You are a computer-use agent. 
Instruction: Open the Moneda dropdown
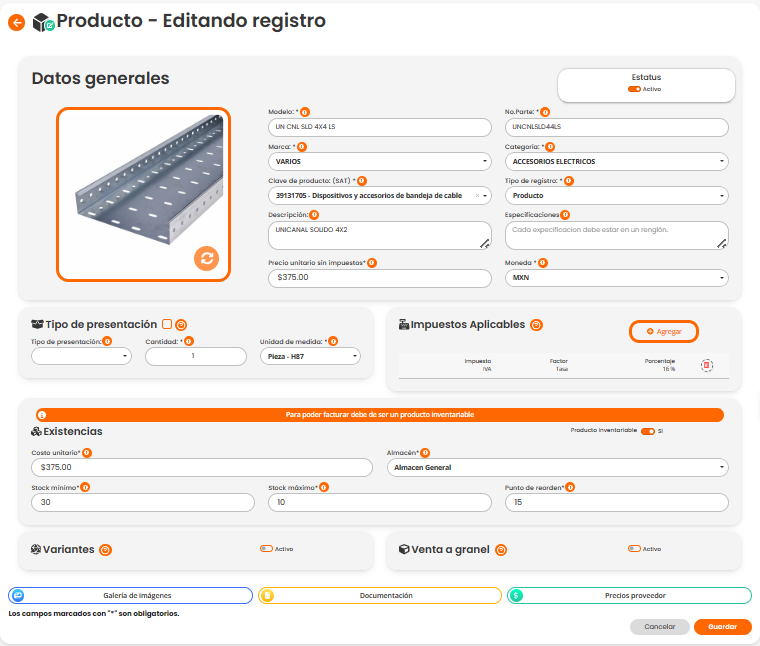[616, 278]
